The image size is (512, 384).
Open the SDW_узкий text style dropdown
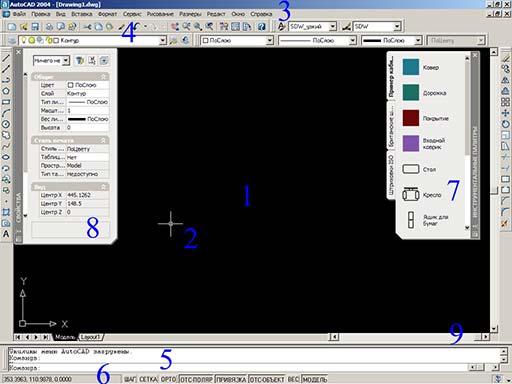[x=332, y=26]
